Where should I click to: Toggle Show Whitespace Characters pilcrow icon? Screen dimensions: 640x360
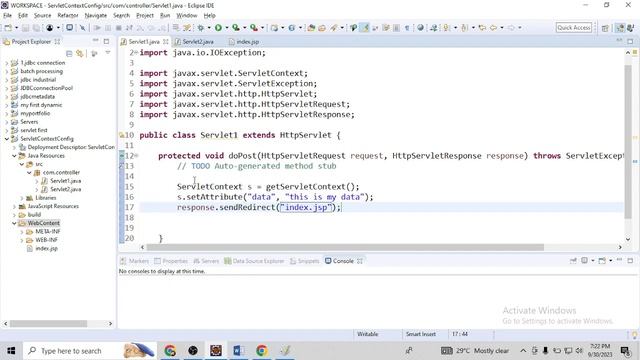click(x=407, y=28)
